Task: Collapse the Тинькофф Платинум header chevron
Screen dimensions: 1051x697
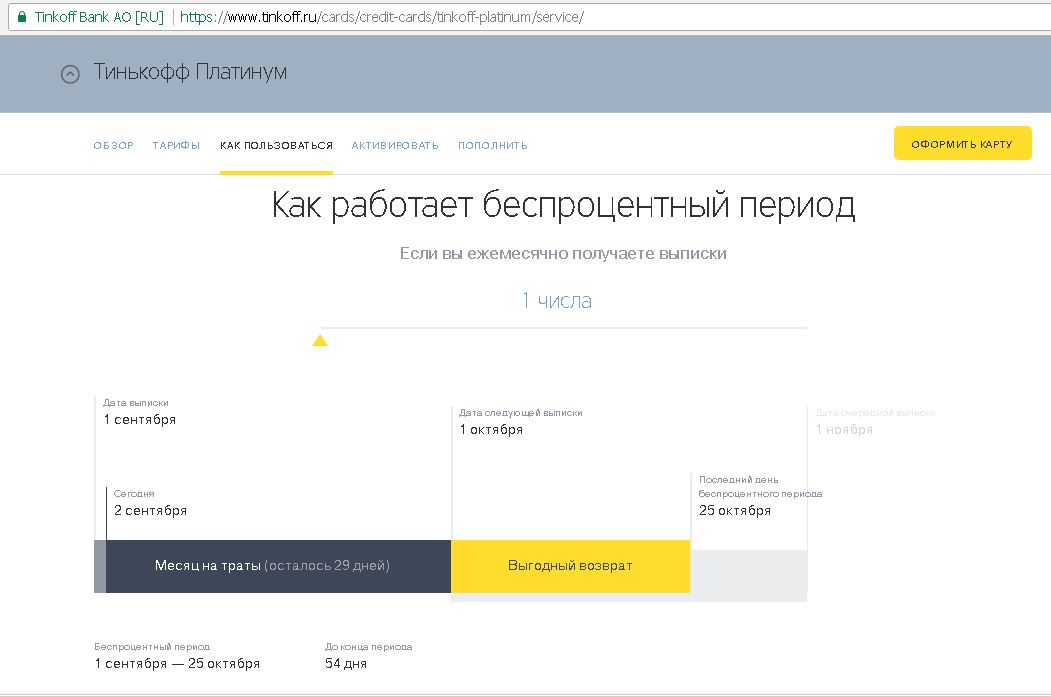Action: [x=70, y=74]
